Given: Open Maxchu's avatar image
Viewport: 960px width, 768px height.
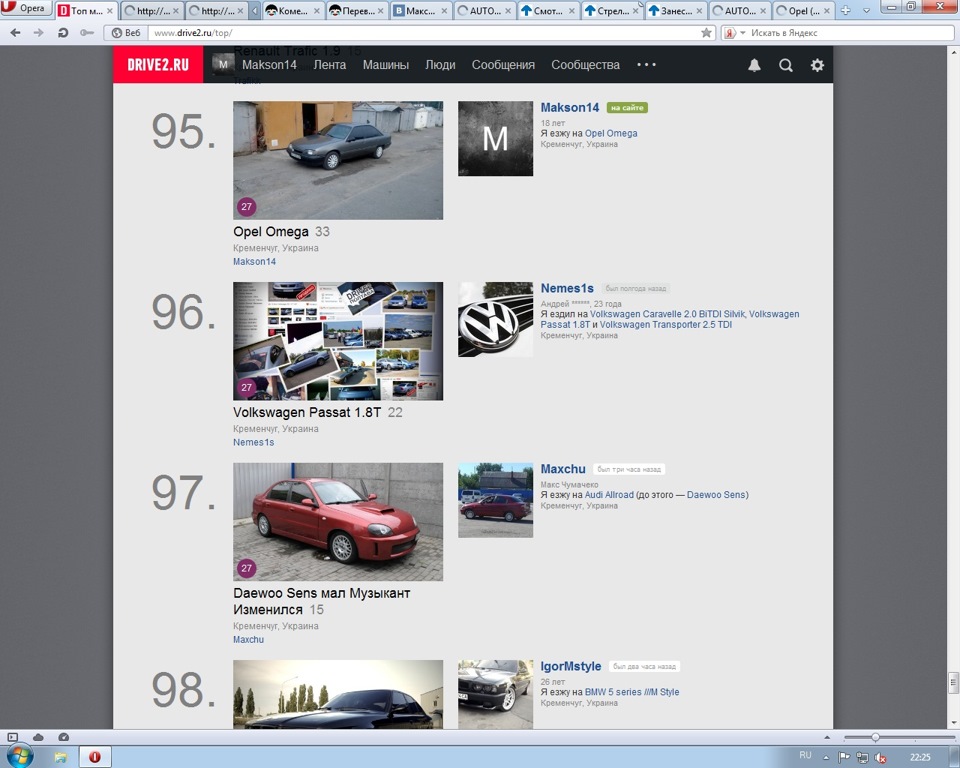Looking at the screenshot, I should 495,500.
